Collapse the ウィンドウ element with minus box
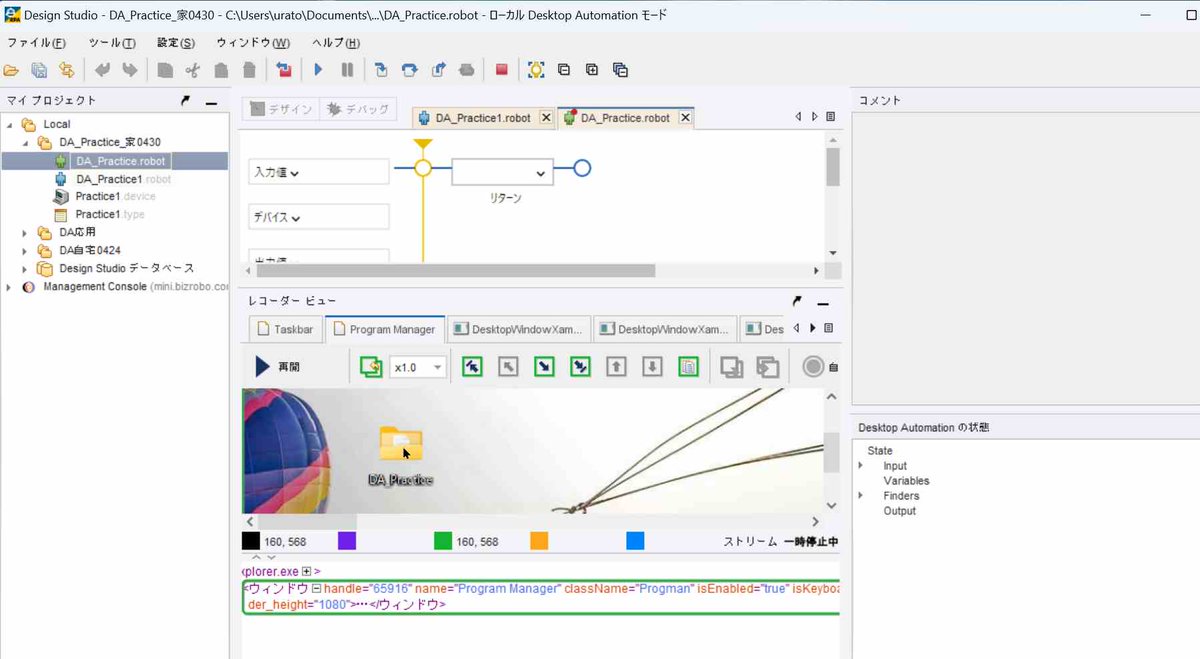The width and height of the screenshot is (1200, 659). [316, 589]
